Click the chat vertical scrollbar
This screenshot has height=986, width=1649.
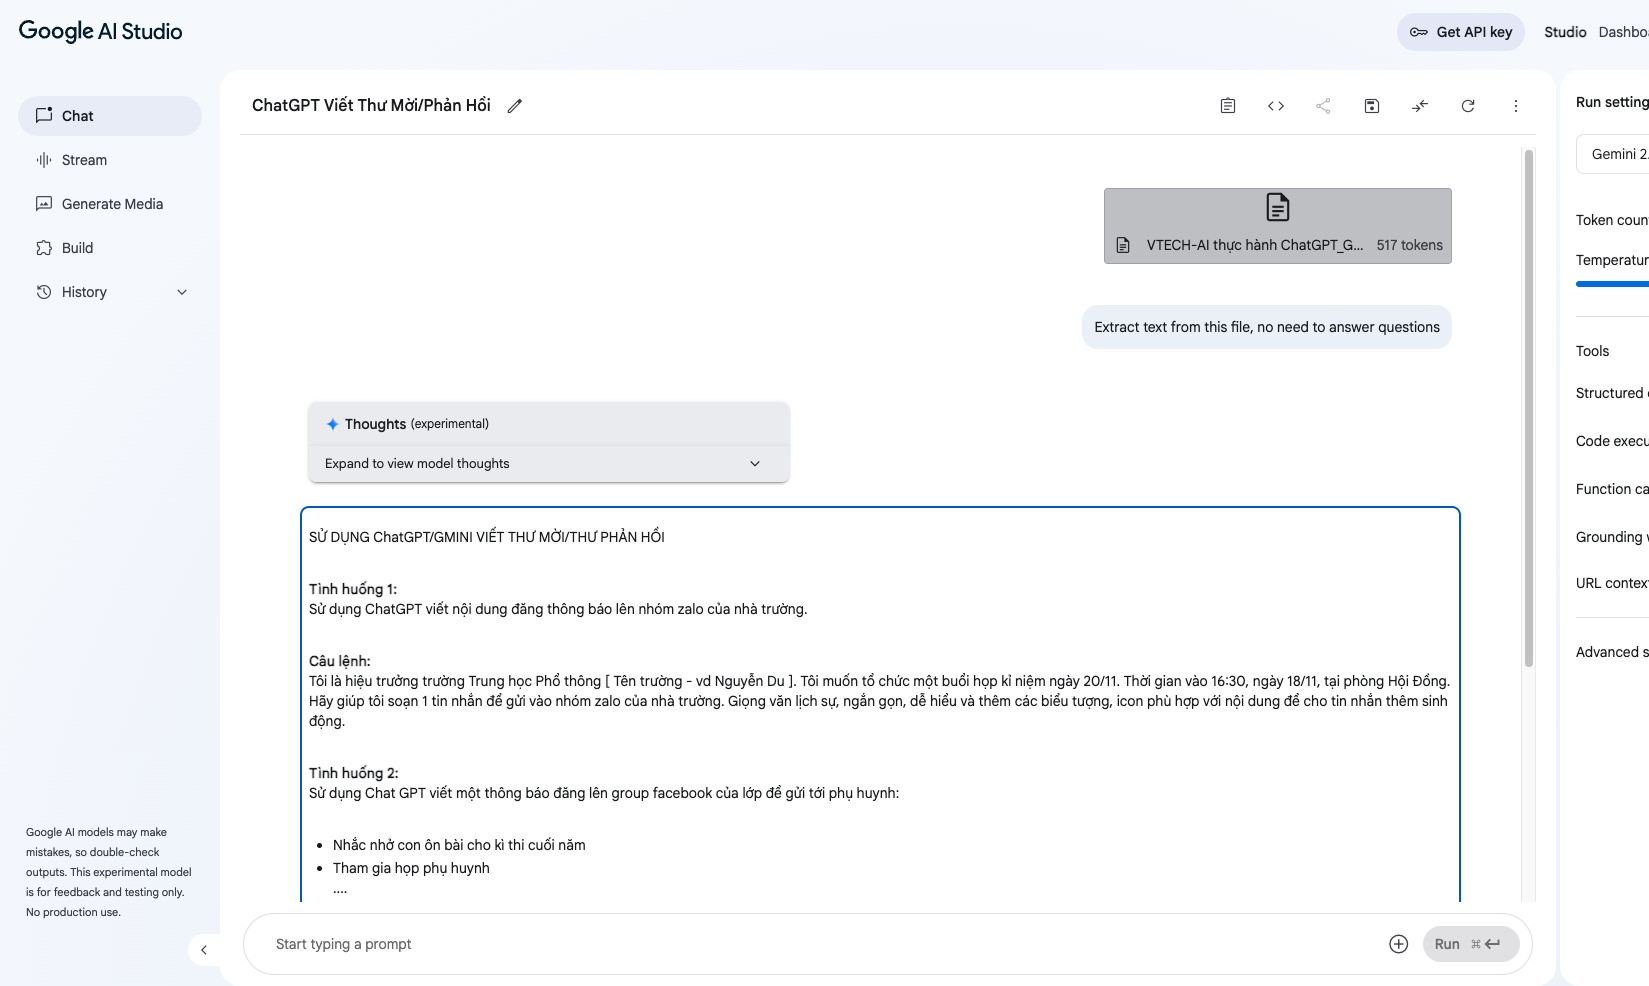[x=1529, y=408]
